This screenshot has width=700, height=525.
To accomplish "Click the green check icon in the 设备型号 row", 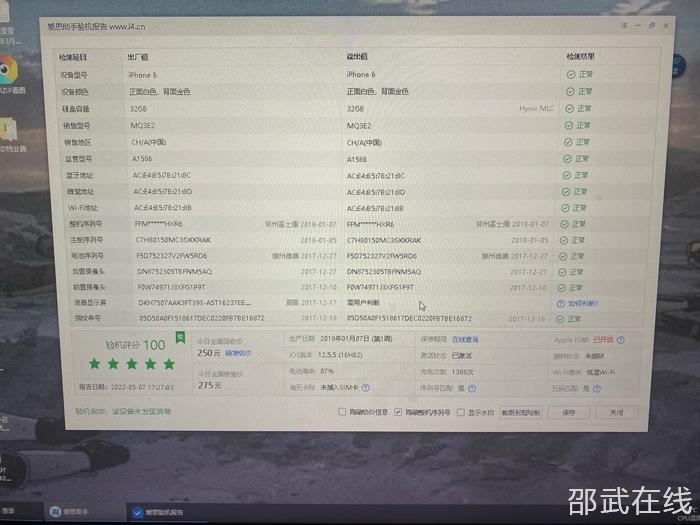I will click(570, 75).
